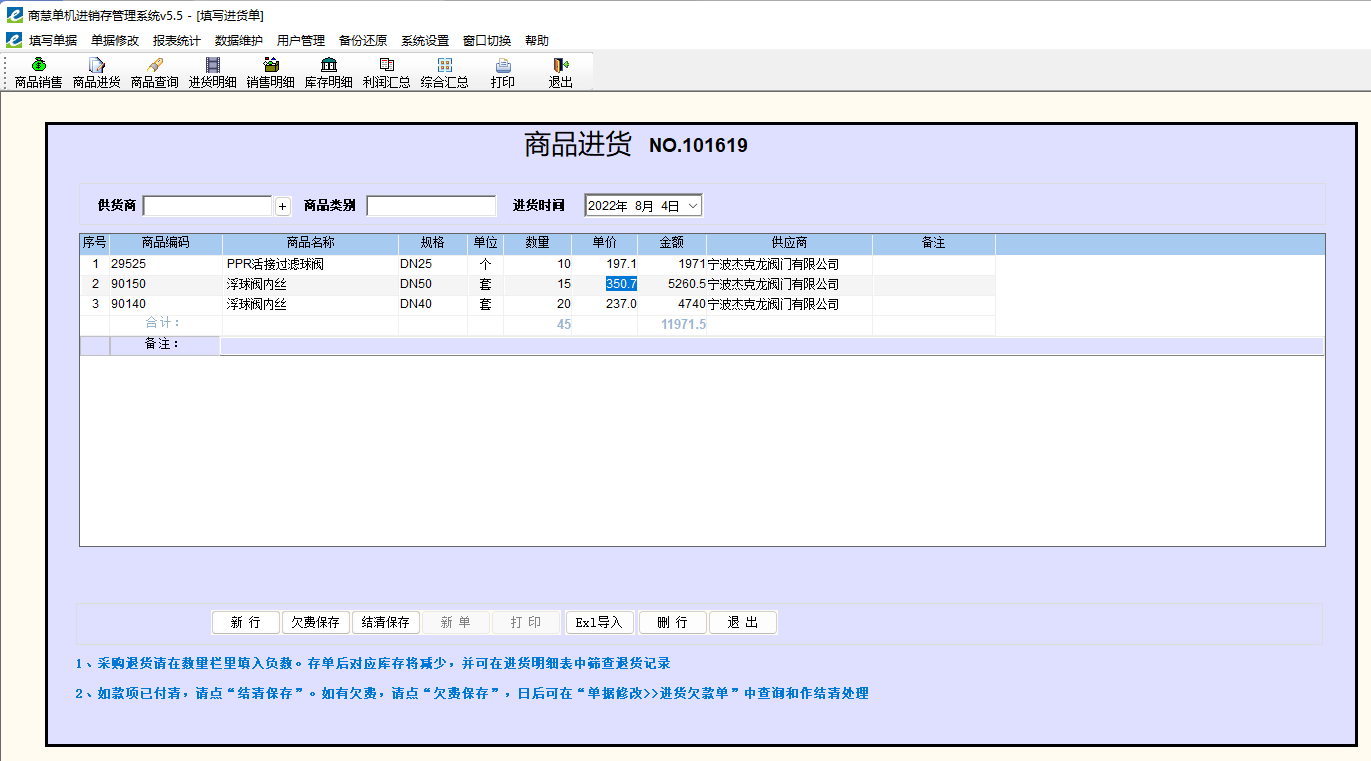1371x761 pixels.
Task: Click the 结清保存 button
Action: [x=386, y=622]
